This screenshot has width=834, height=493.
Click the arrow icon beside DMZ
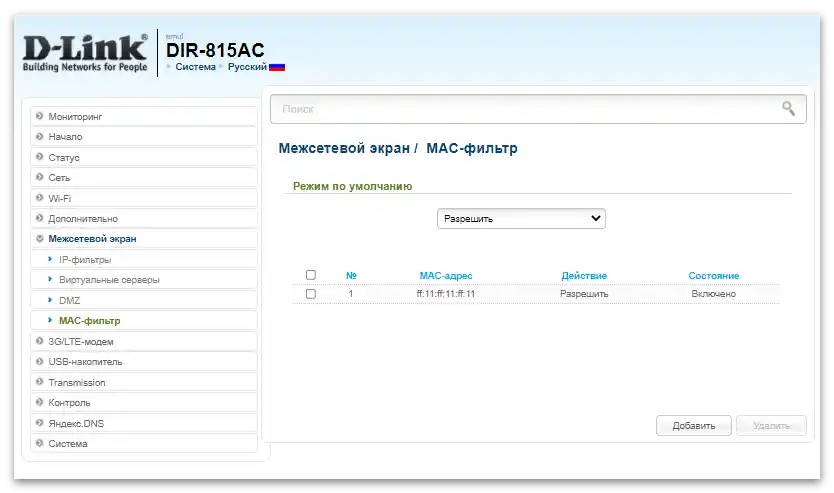tap(50, 300)
